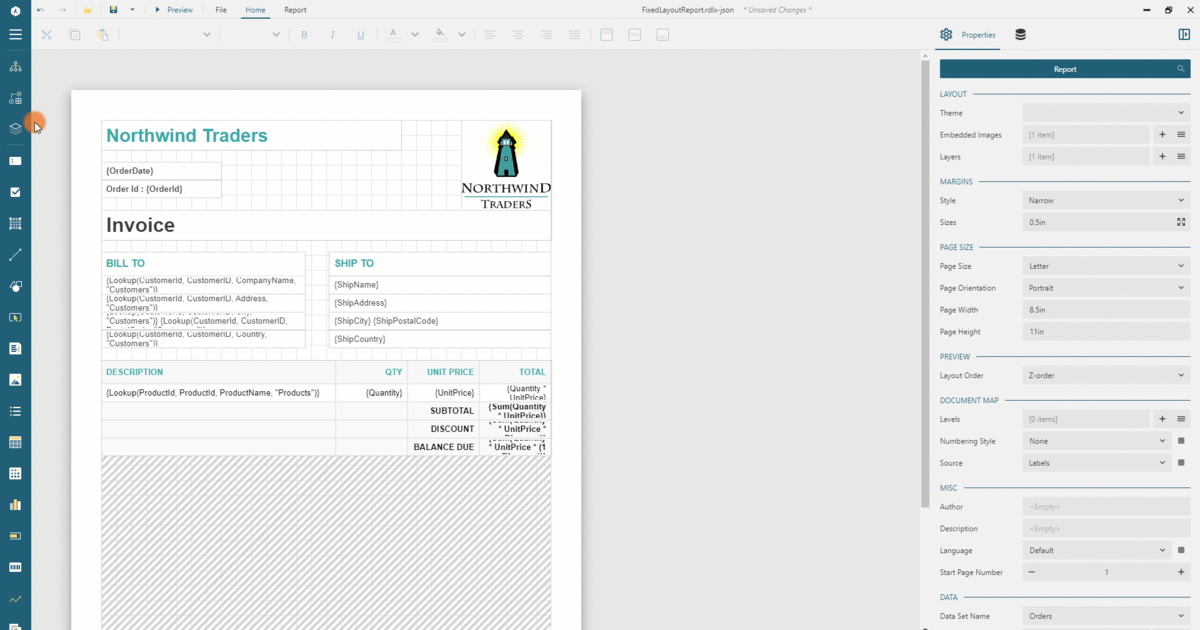Toggle expression mode square for Numbering Style

pos(1181,441)
